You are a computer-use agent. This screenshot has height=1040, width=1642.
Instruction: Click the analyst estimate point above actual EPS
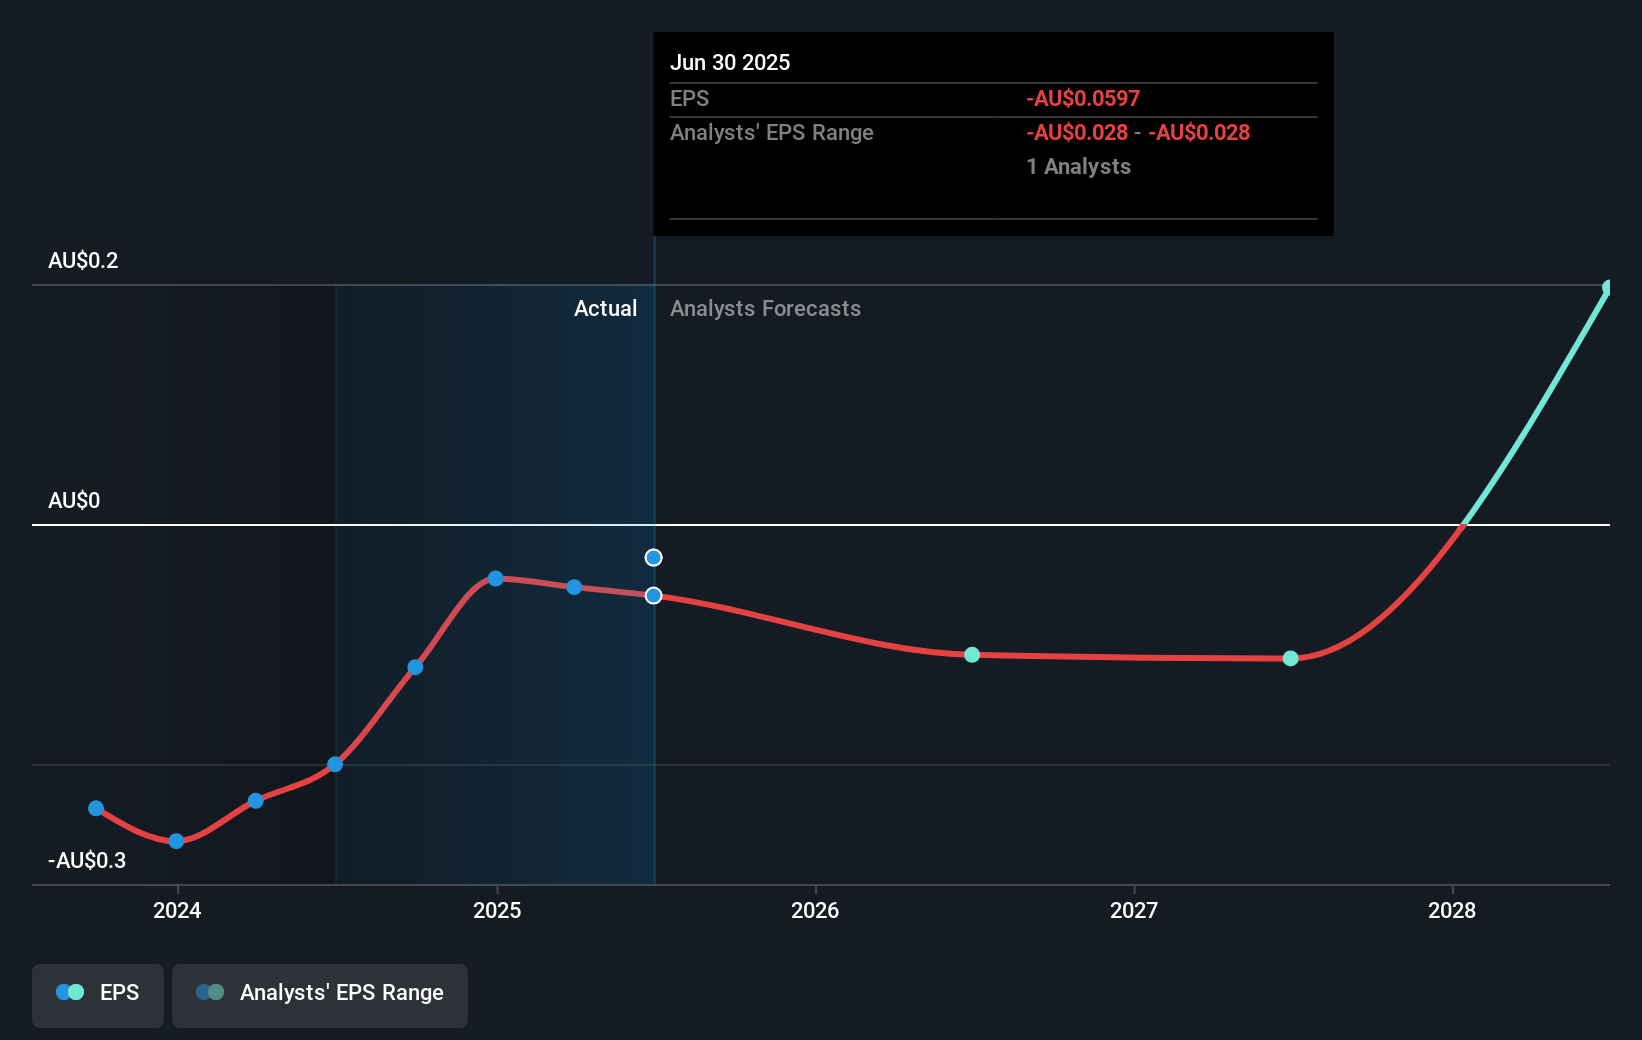pyautogui.click(x=653, y=558)
